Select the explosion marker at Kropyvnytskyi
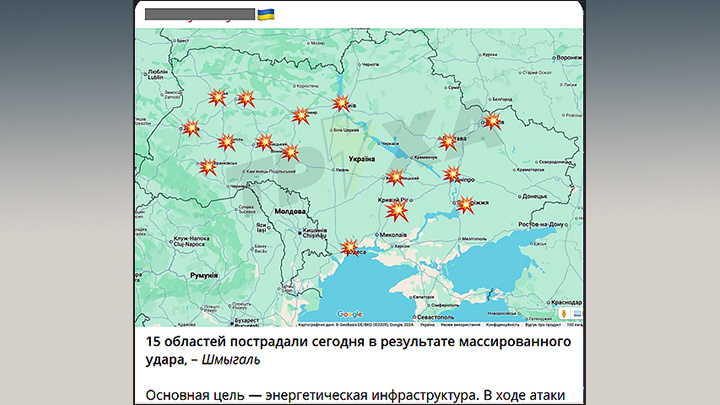The width and height of the screenshot is (720, 405). [395, 177]
